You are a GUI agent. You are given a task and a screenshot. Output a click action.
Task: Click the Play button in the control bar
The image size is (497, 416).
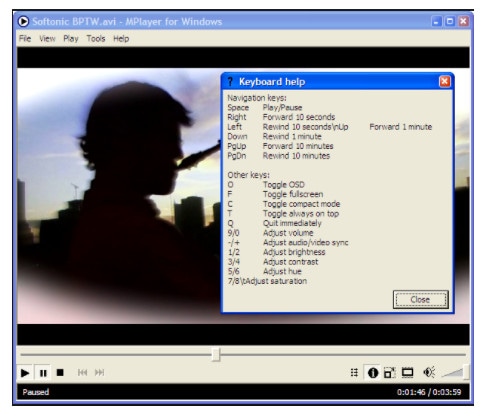pyautogui.click(x=25, y=373)
